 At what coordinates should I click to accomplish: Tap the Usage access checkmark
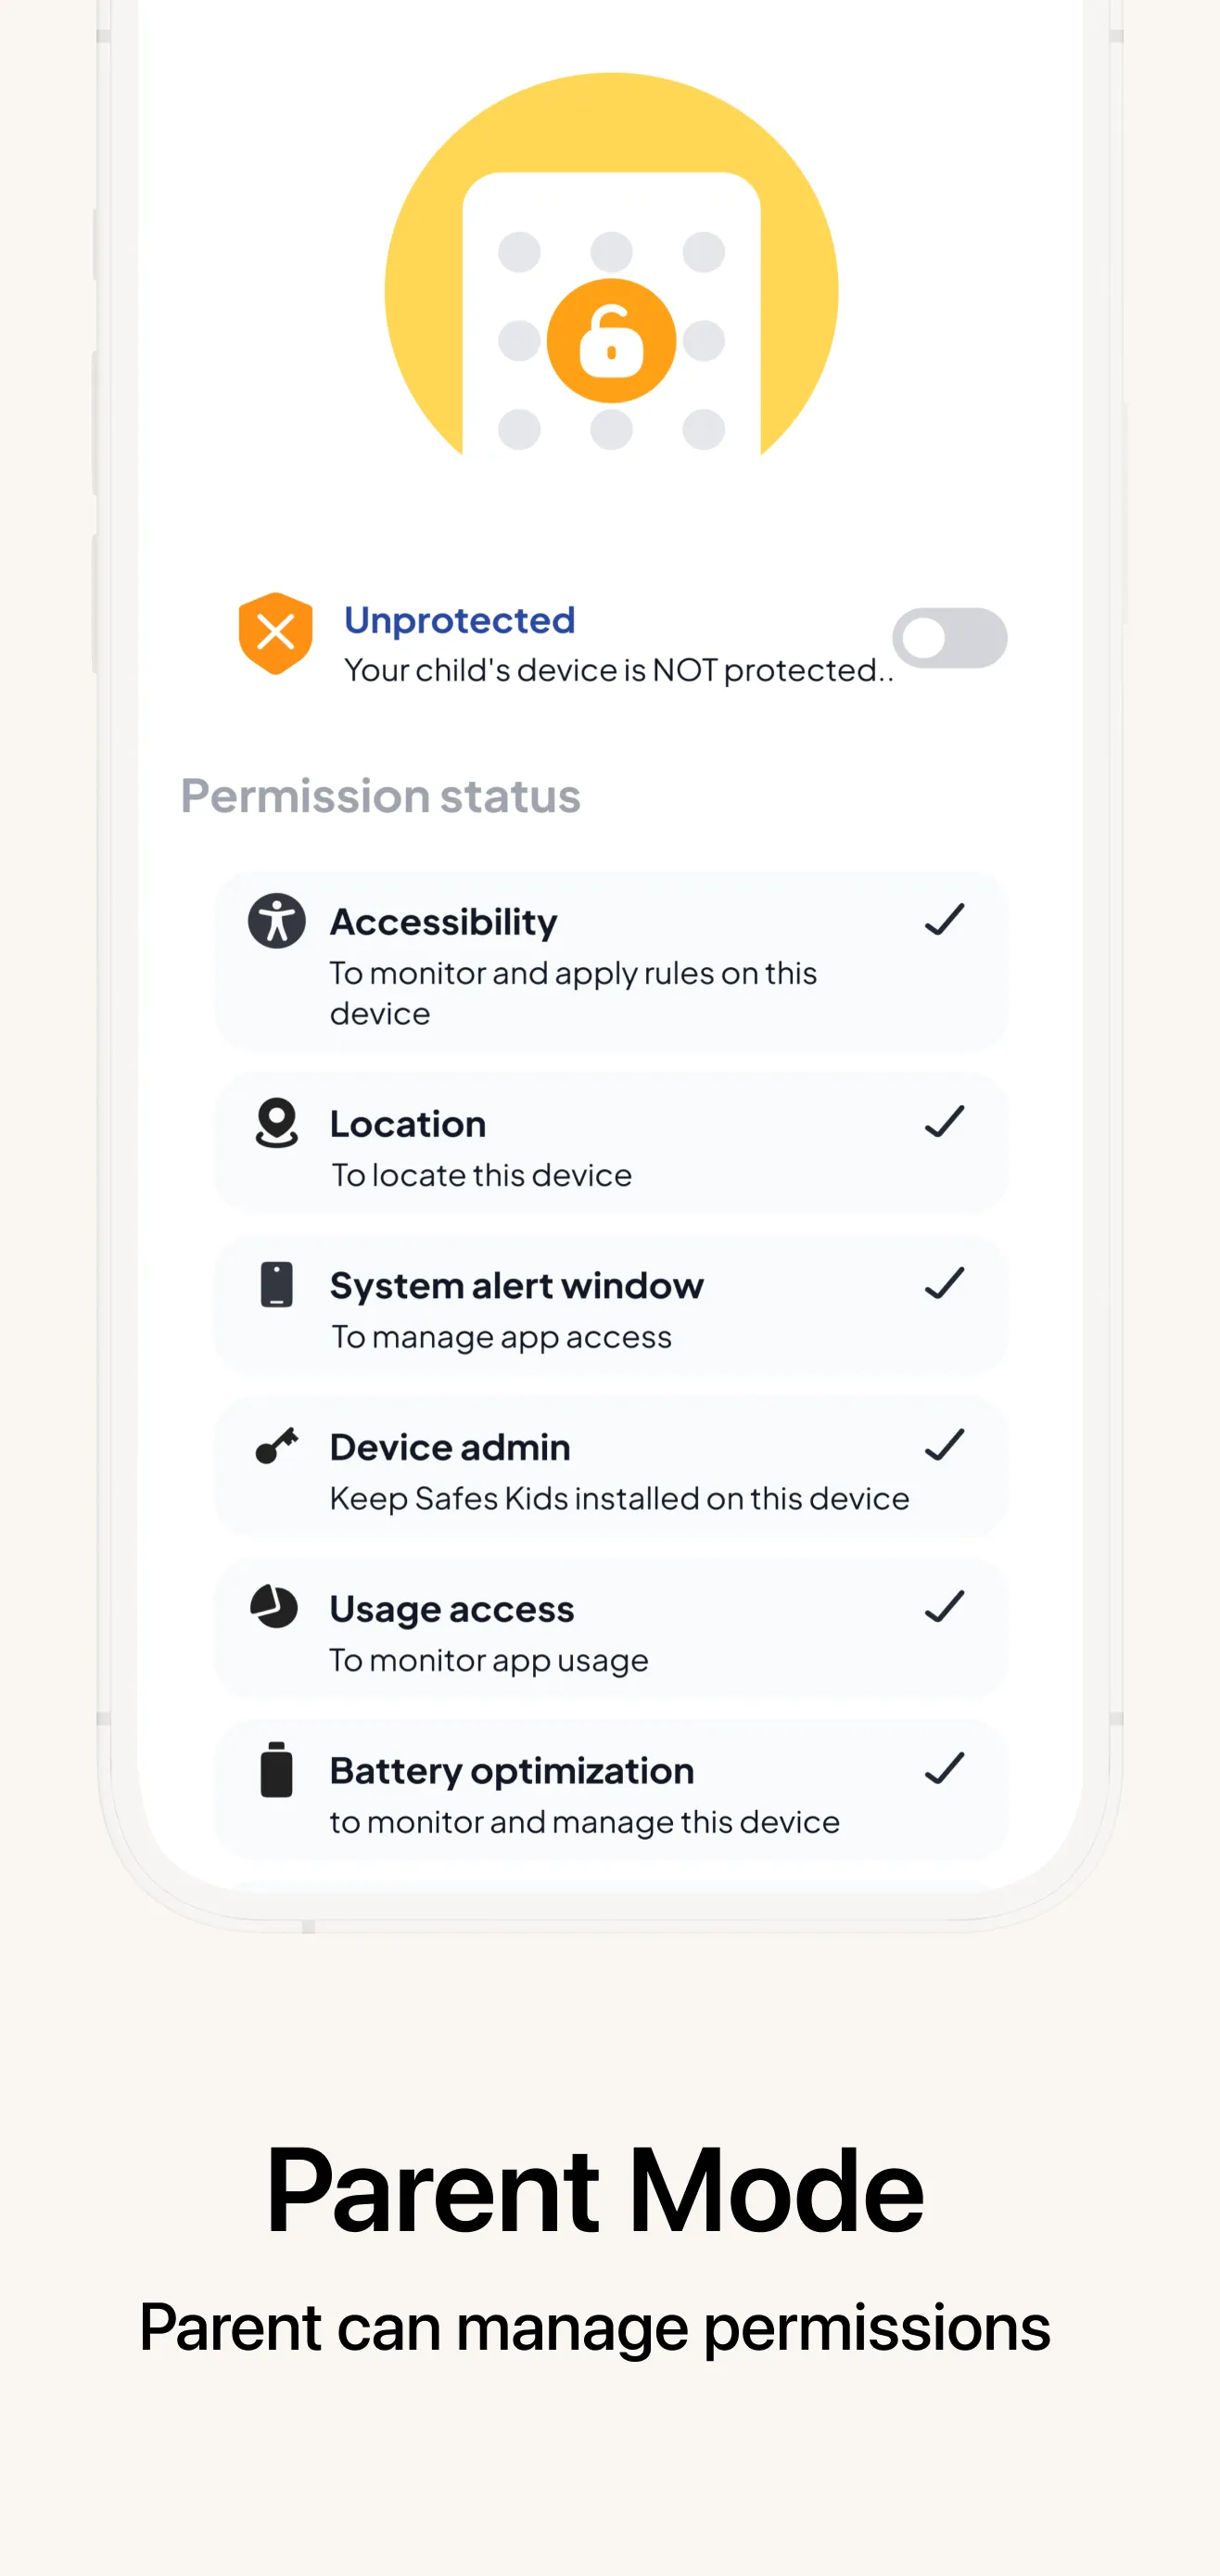(x=945, y=1607)
